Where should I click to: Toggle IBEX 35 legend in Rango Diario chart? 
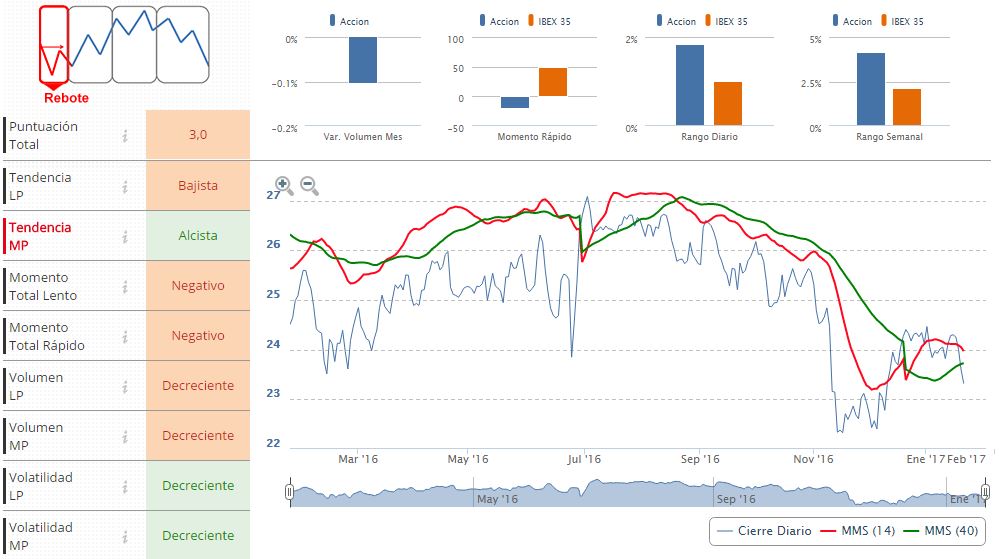click(x=726, y=21)
